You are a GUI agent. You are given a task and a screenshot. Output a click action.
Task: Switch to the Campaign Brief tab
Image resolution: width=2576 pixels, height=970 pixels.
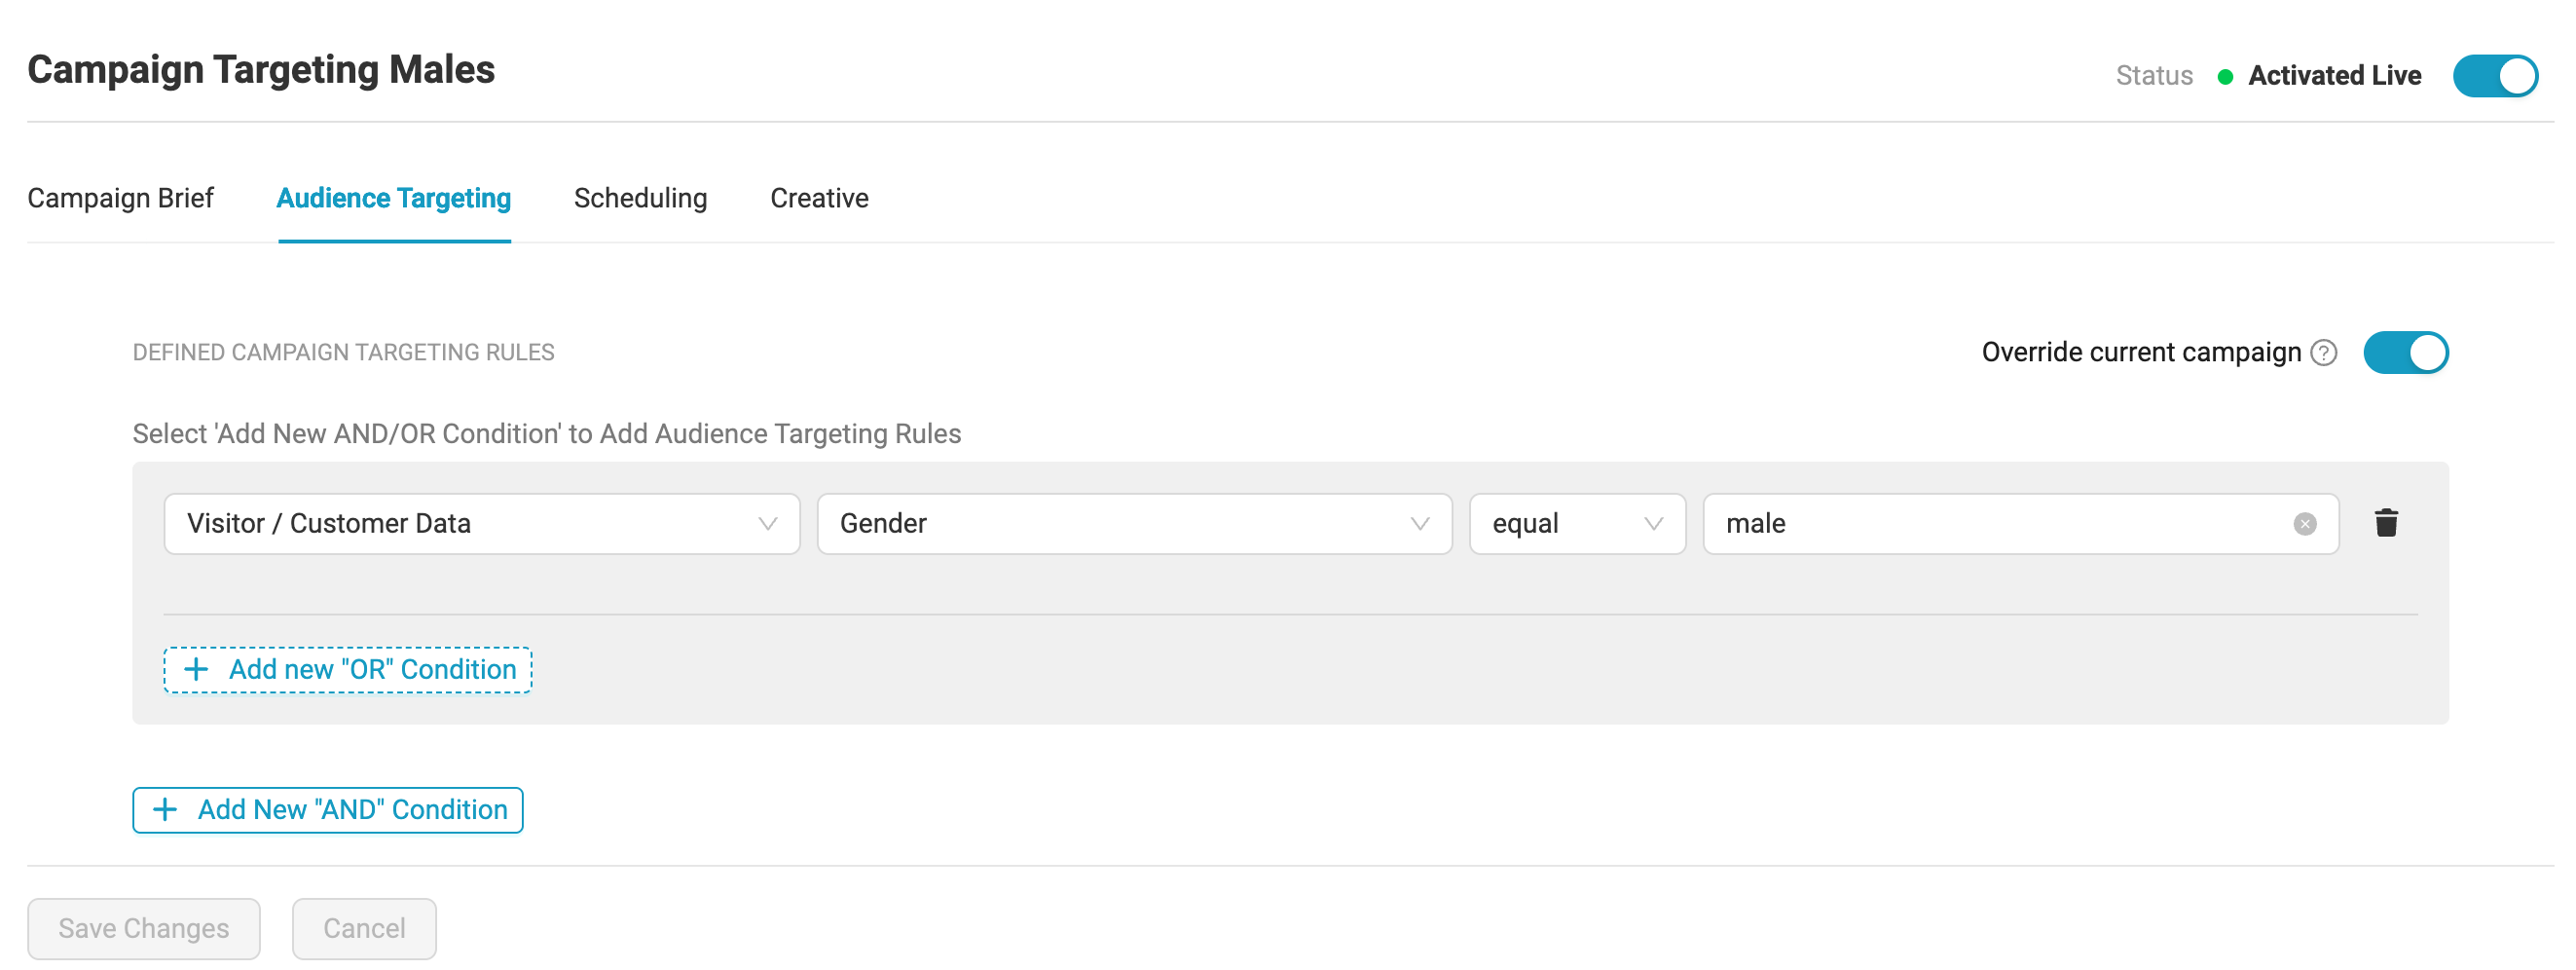coord(120,198)
